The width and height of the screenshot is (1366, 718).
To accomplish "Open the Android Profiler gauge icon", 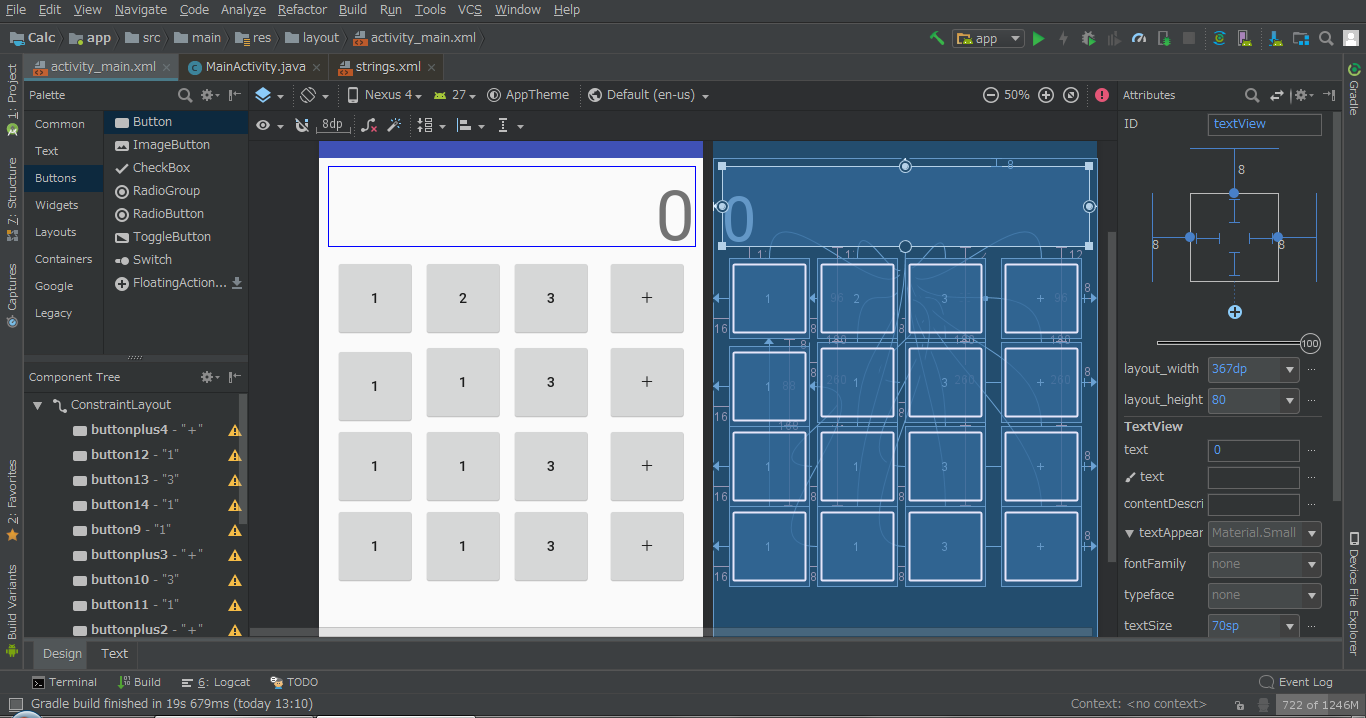I will 1139,38.
